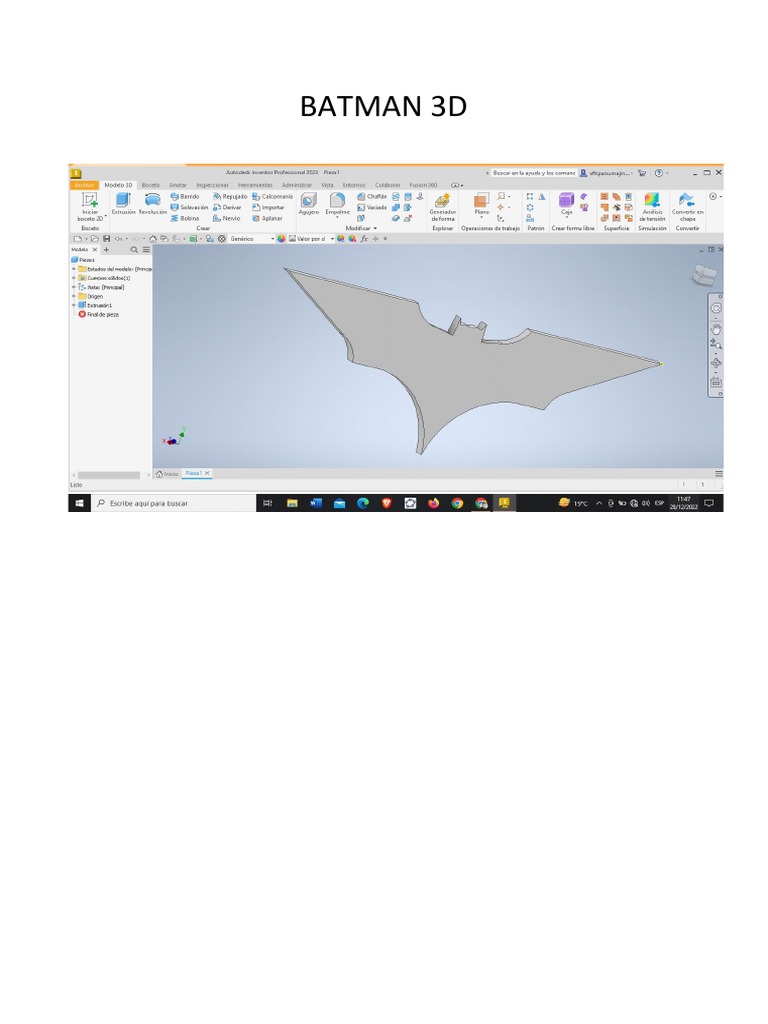
Task: Start a new 2D sketch with Iniciar boceto 2D
Action: pos(90,206)
